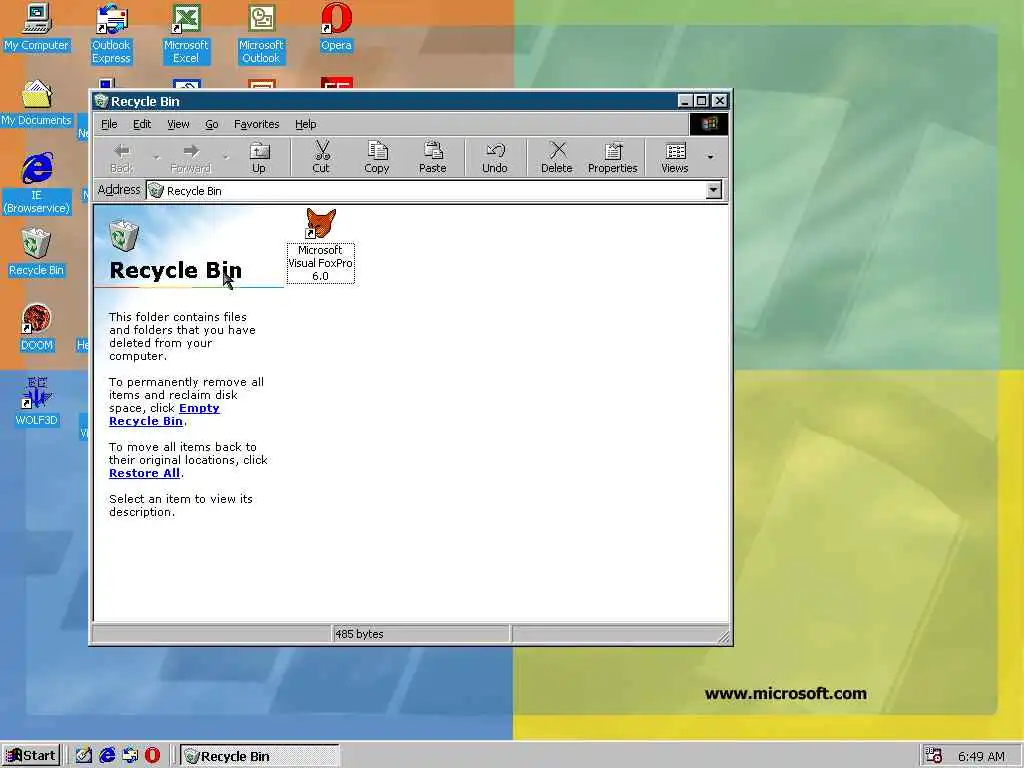
Task: Select My Documents desktop folder
Action: [37, 103]
